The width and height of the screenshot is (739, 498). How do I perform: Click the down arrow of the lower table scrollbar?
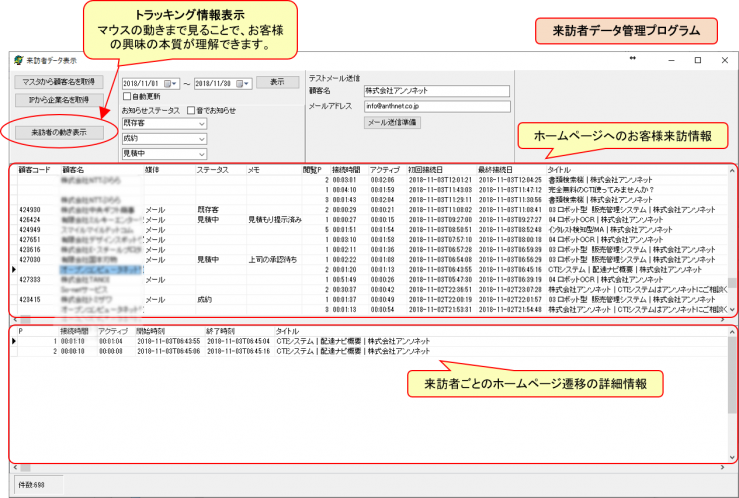coord(731,457)
